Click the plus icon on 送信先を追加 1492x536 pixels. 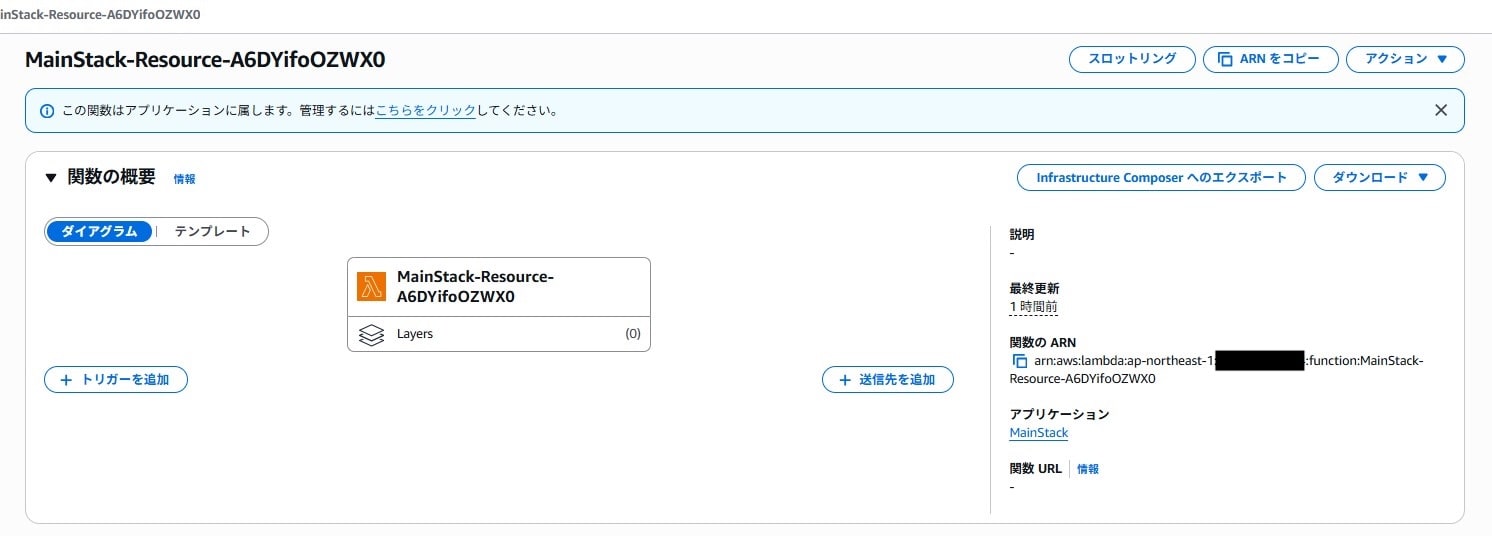pyautogui.click(x=845, y=380)
